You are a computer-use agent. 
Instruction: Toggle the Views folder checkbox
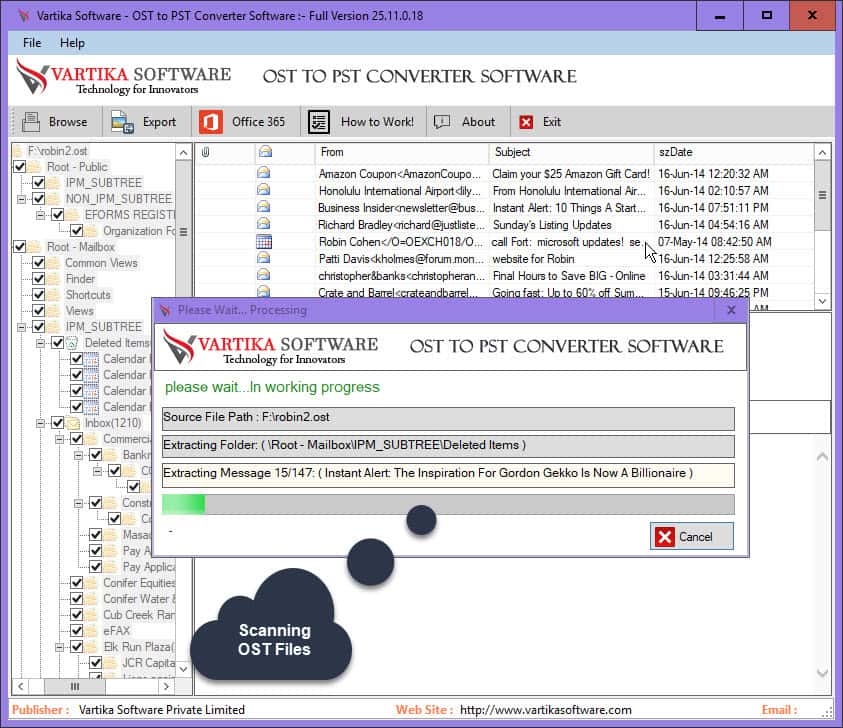[38, 311]
